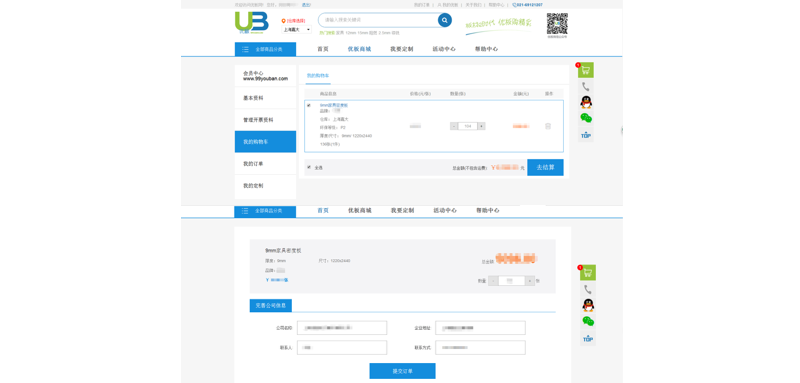The height and width of the screenshot is (383, 800).
Task: Open 我的订单 link in the top bar
Action: coord(421,5)
